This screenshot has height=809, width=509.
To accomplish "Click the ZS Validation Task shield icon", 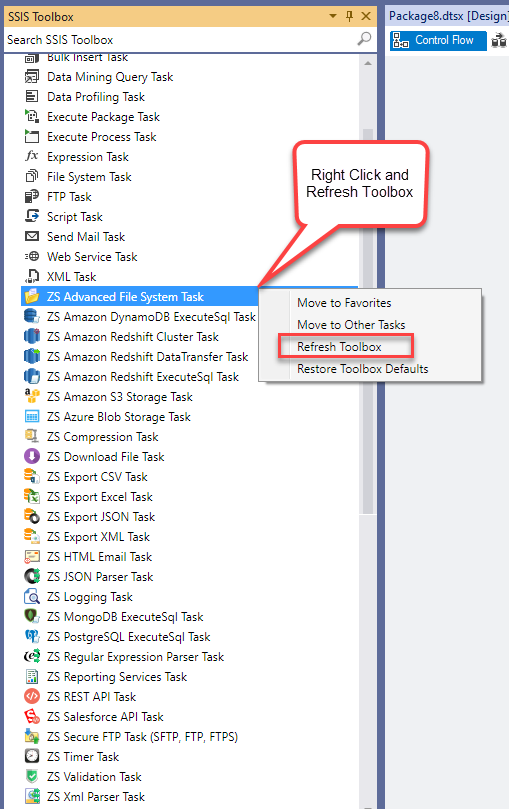I will point(32,776).
